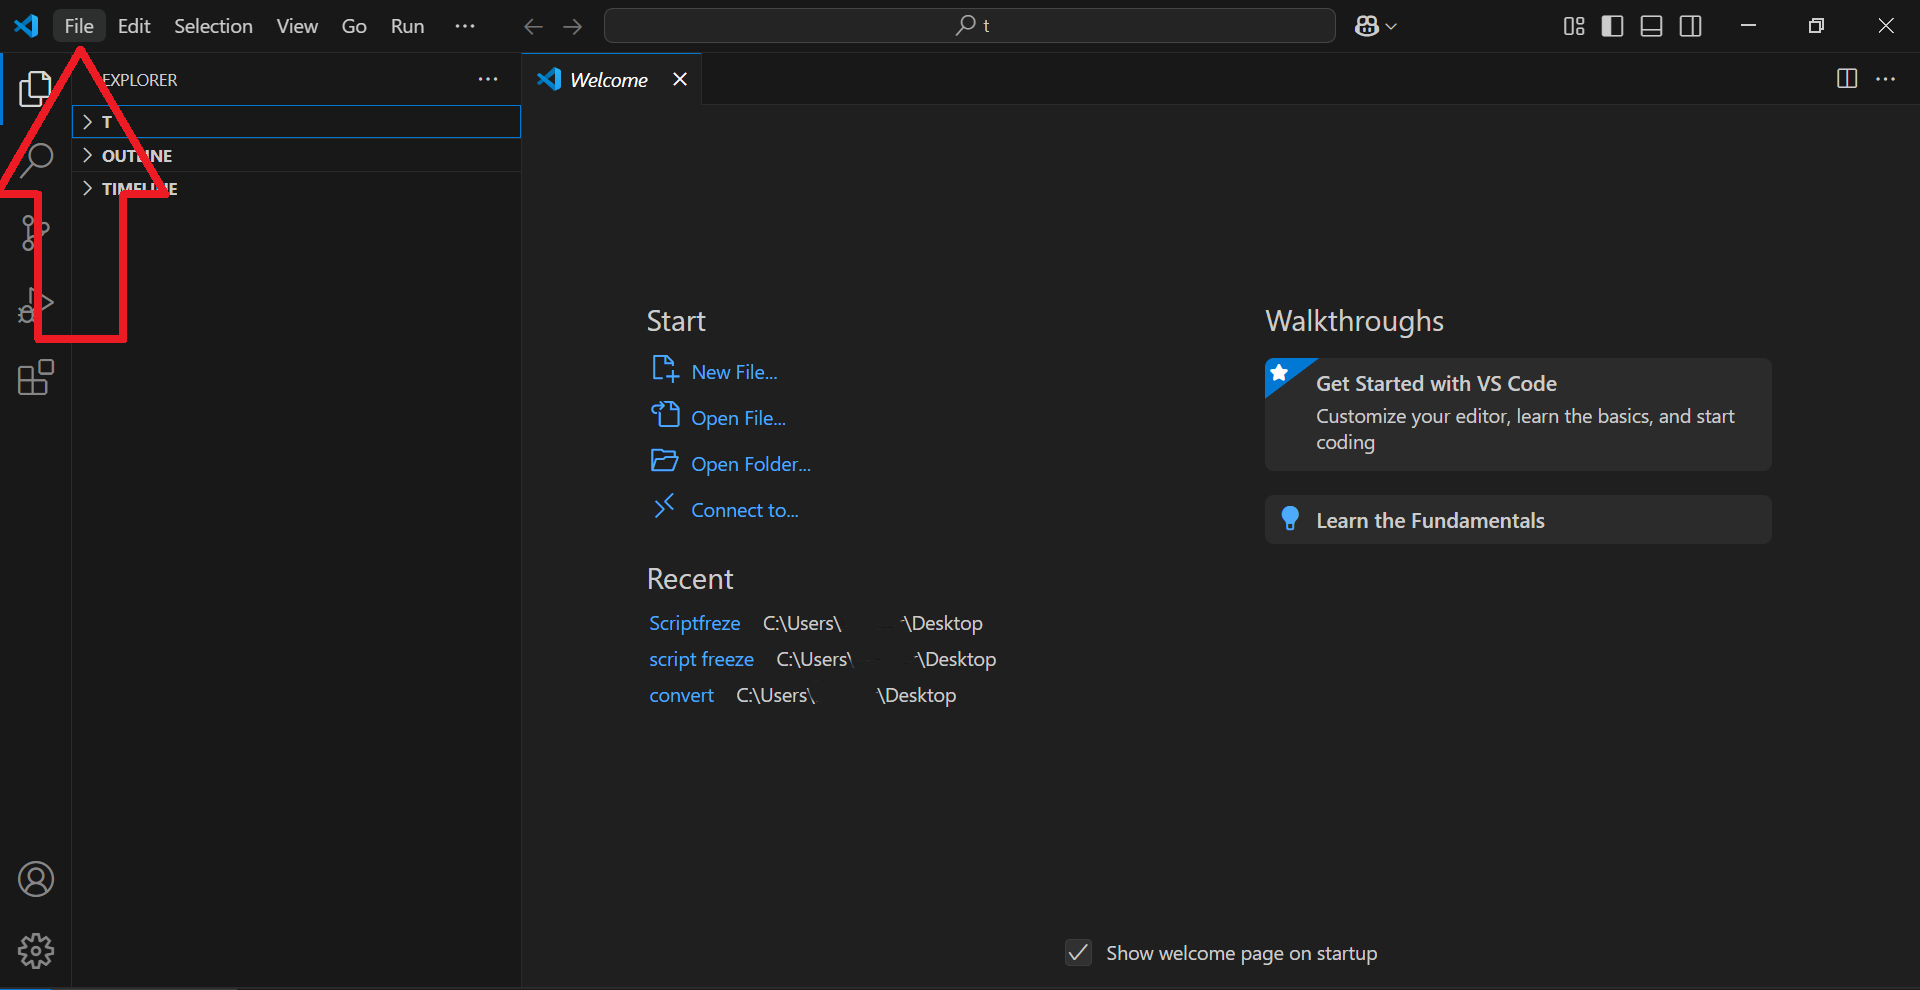Viewport: 1920px width, 990px height.
Task: Restore down the VS Code window
Action: (1817, 26)
